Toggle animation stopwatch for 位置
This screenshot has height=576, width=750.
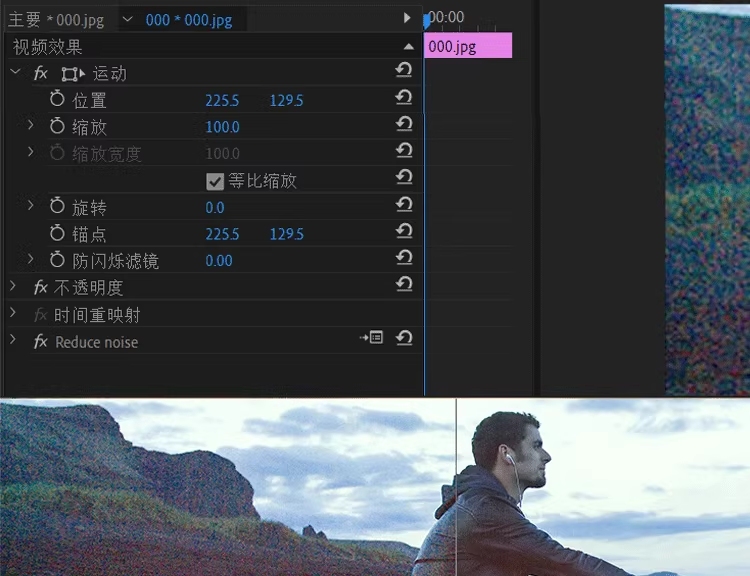point(57,99)
